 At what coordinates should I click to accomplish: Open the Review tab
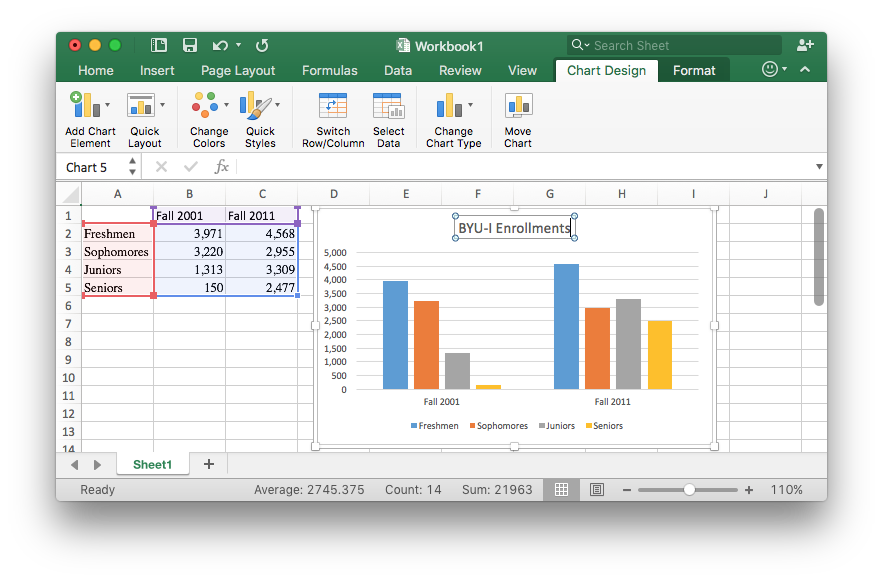pyautogui.click(x=460, y=70)
